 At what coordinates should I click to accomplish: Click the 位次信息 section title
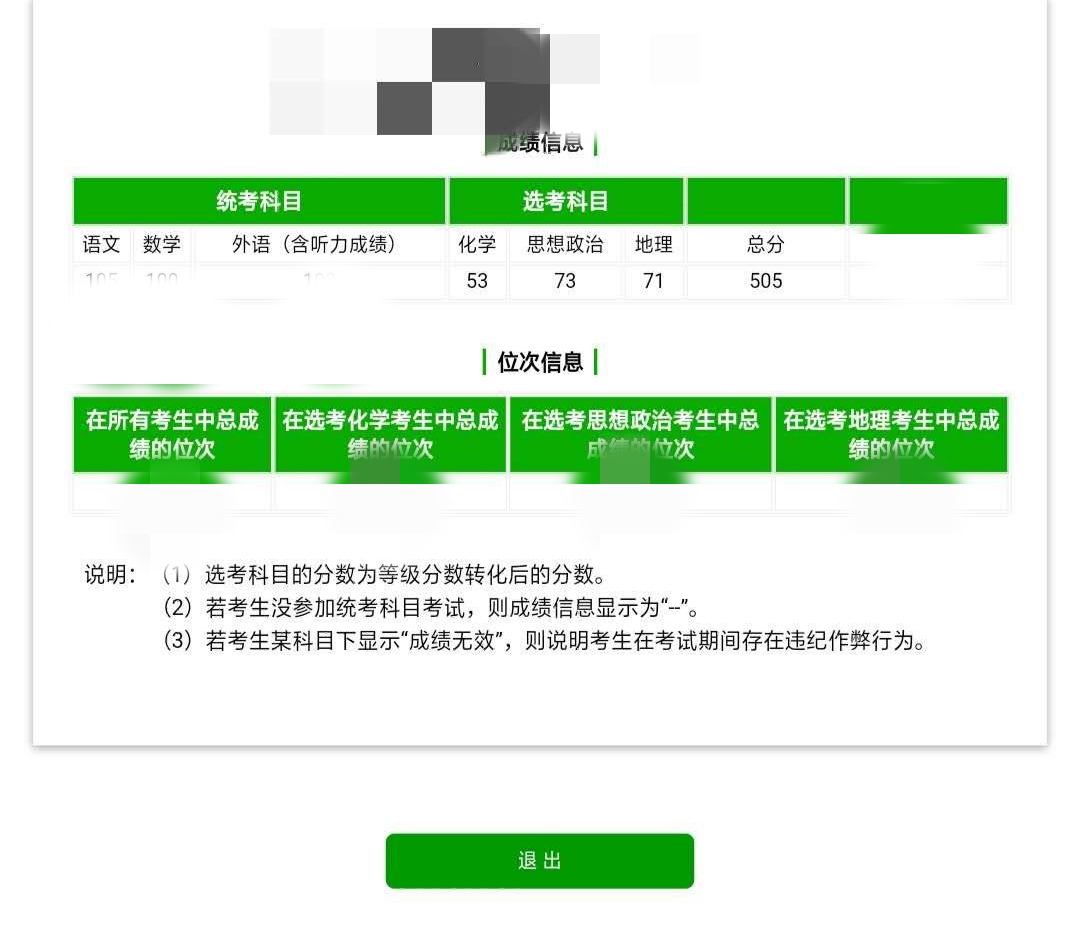click(540, 363)
